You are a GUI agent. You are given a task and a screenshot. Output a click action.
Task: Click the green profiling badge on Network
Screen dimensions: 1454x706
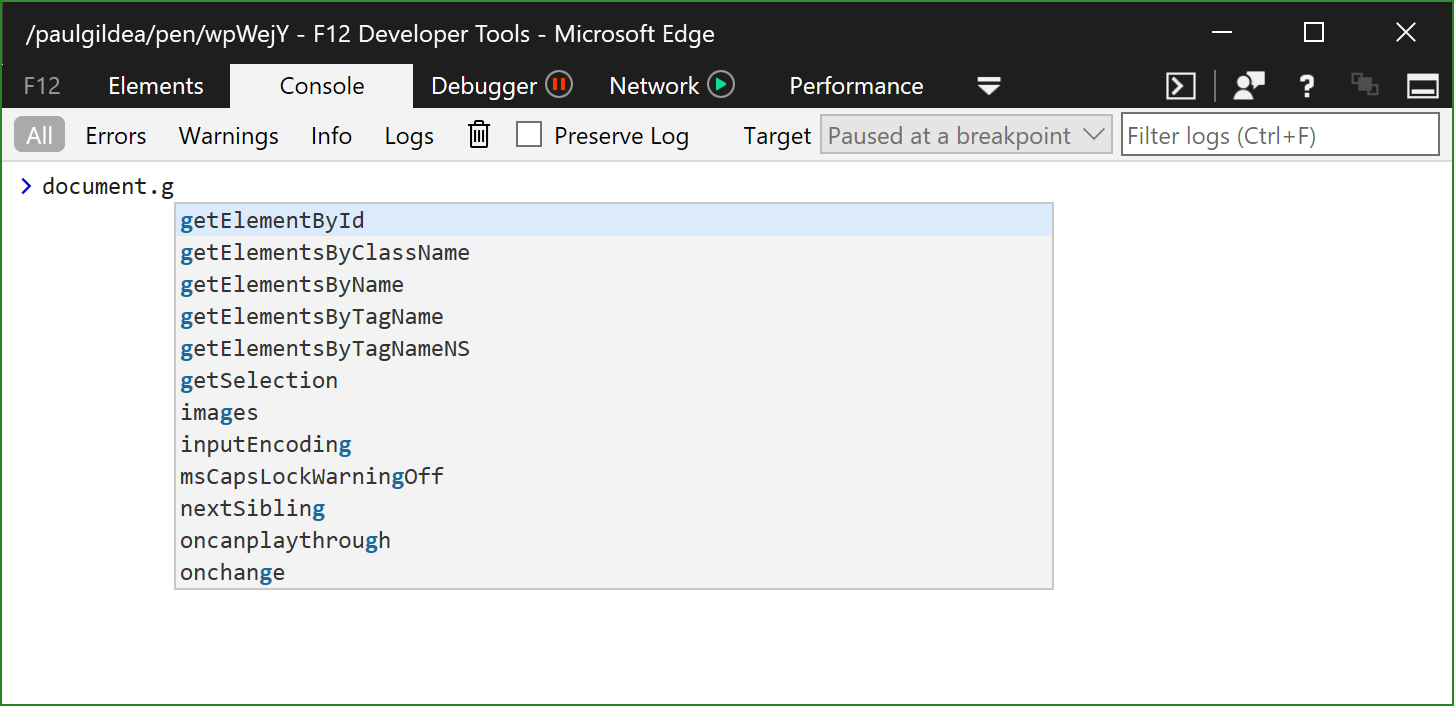pyautogui.click(x=722, y=84)
